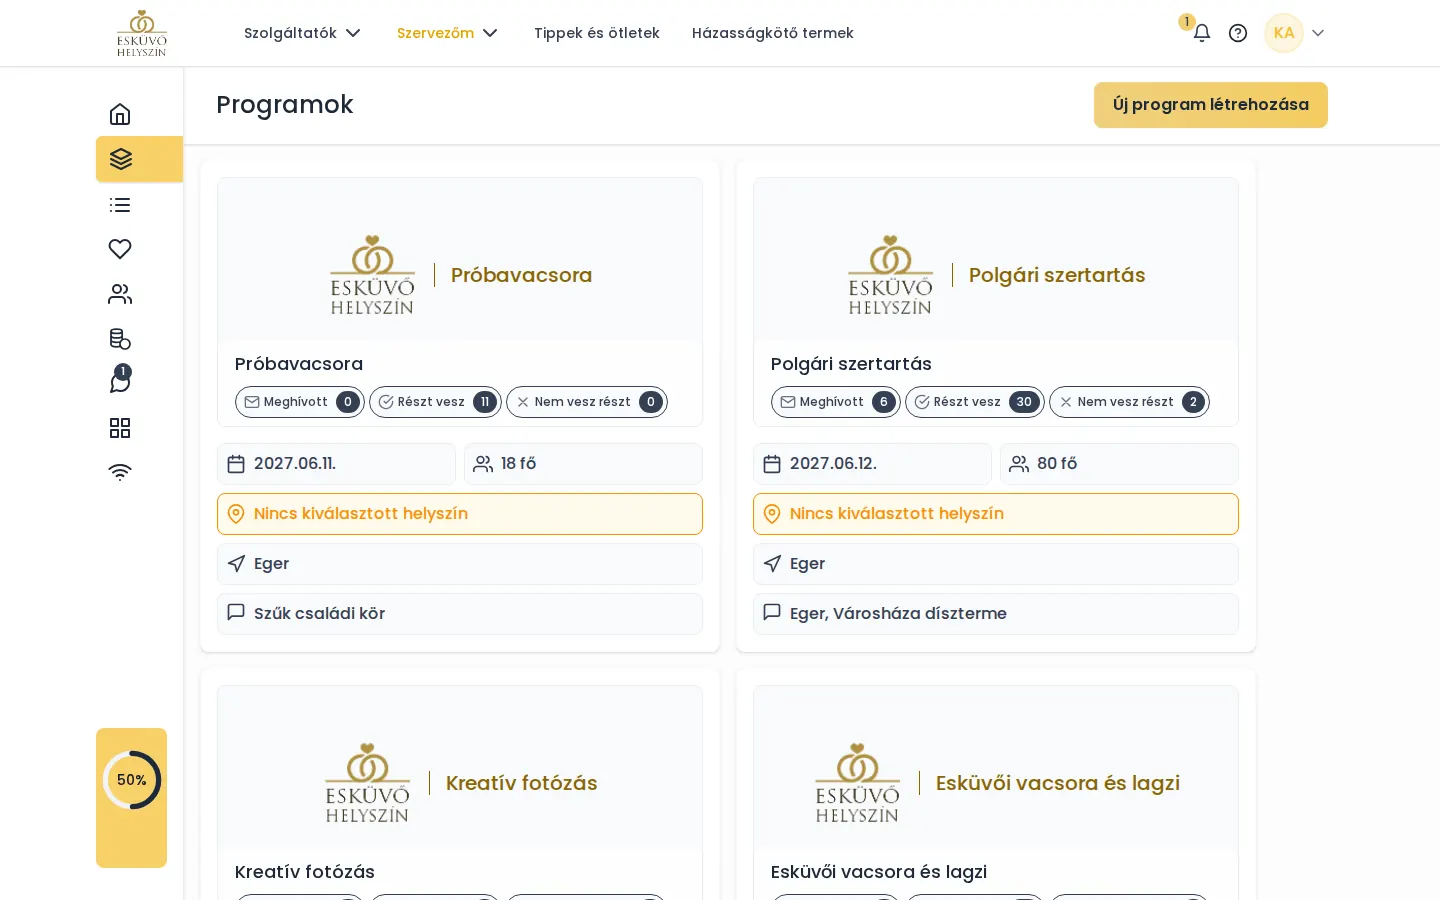
Task: Open Tippek és ötletek menu item
Action: pyautogui.click(x=597, y=33)
